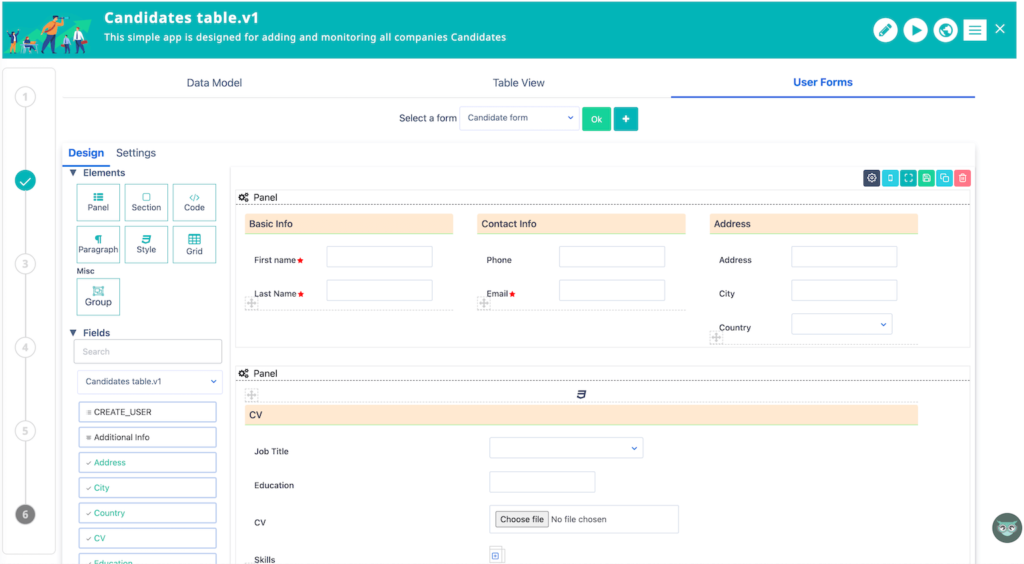Screen dimensions: 1024x564
Task: Collapse the Fields section
Action: click(73, 333)
